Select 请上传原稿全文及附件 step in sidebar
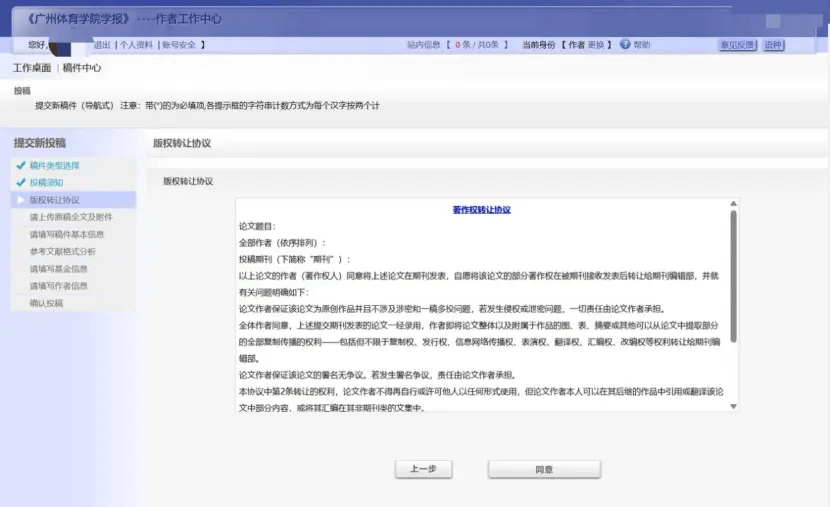Screen dimensions: 830x507 (x=70, y=217)
